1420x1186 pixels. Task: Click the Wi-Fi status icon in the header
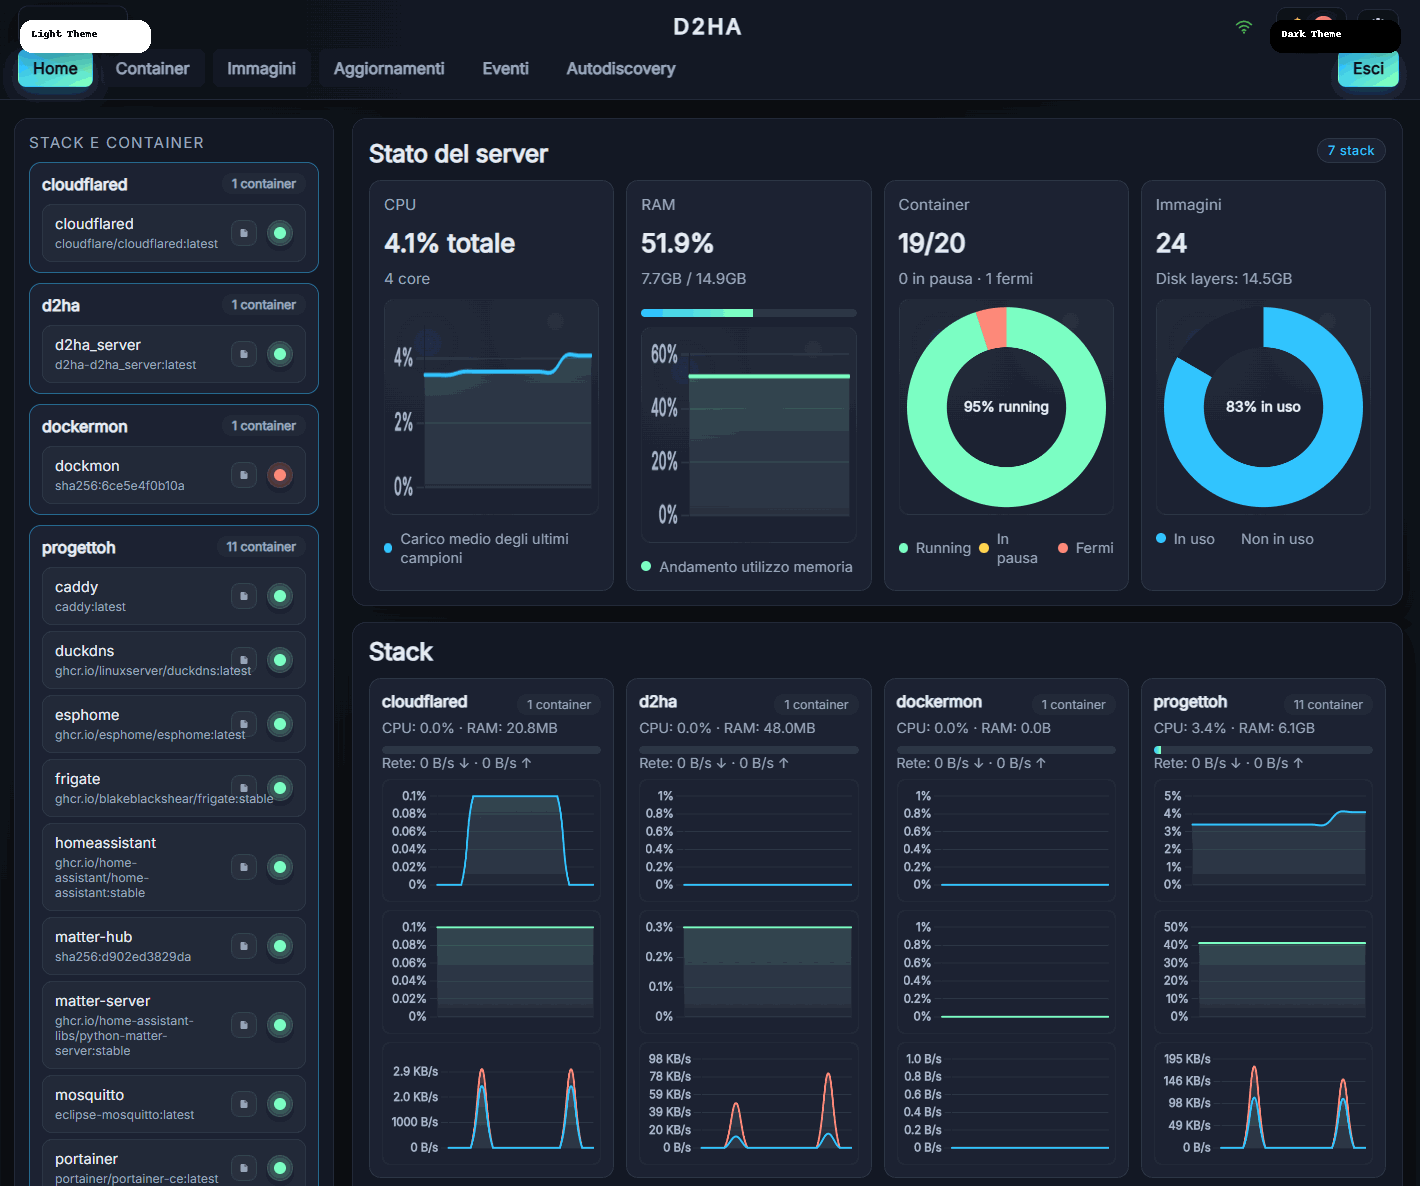tap(1243, 28)
